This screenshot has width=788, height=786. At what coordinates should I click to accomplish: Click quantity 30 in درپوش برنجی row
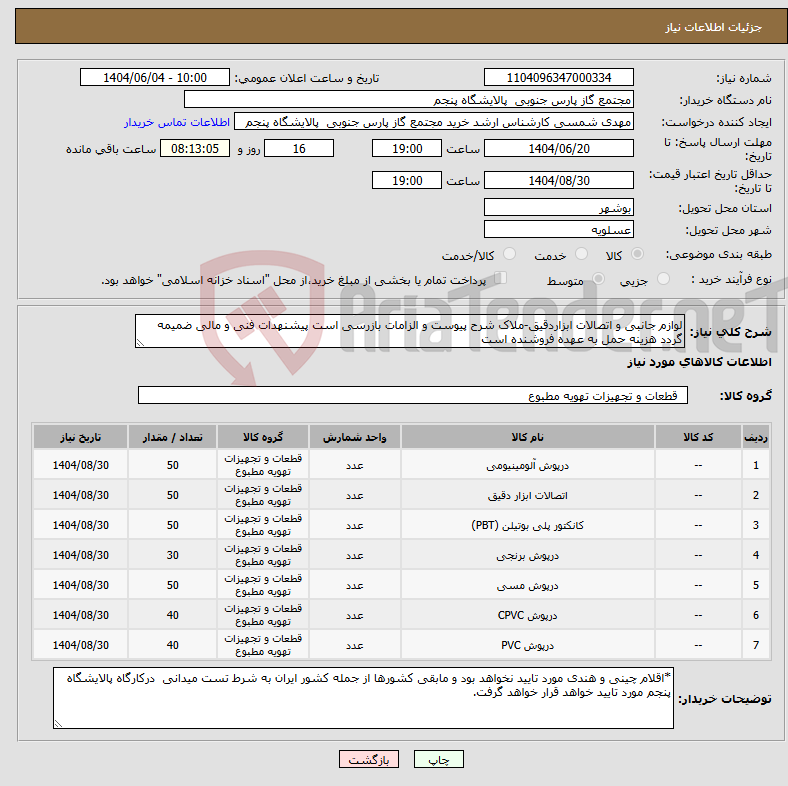tap(172, 555)
